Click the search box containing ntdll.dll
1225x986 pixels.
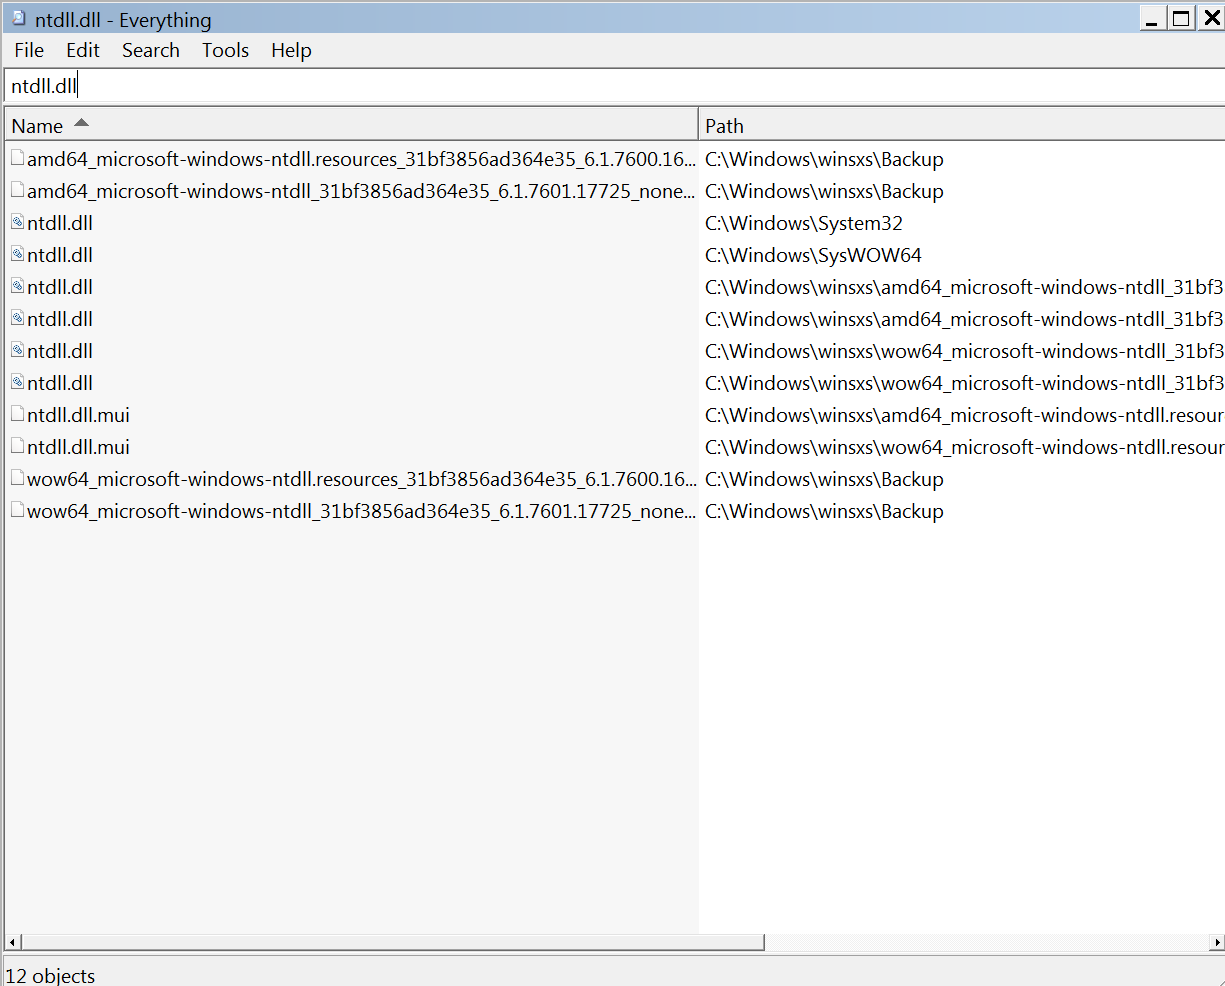click(x=614, y=86)
